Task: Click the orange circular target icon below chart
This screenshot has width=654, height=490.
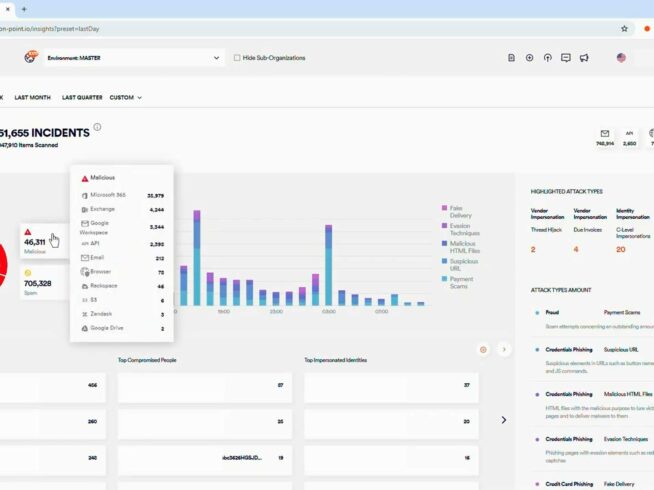Action: point(483,349)
